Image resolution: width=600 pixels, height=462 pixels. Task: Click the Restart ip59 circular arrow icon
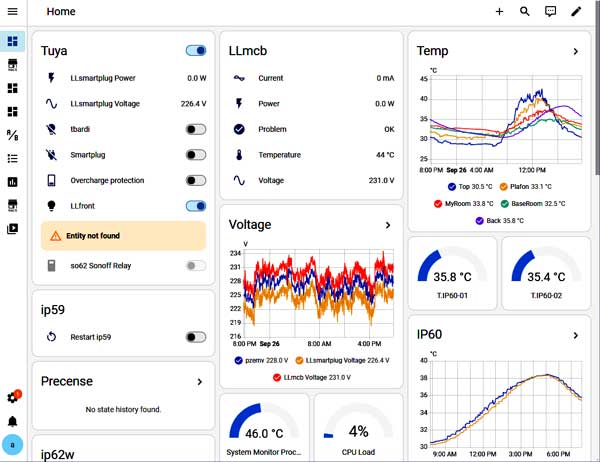click(51, 337)
